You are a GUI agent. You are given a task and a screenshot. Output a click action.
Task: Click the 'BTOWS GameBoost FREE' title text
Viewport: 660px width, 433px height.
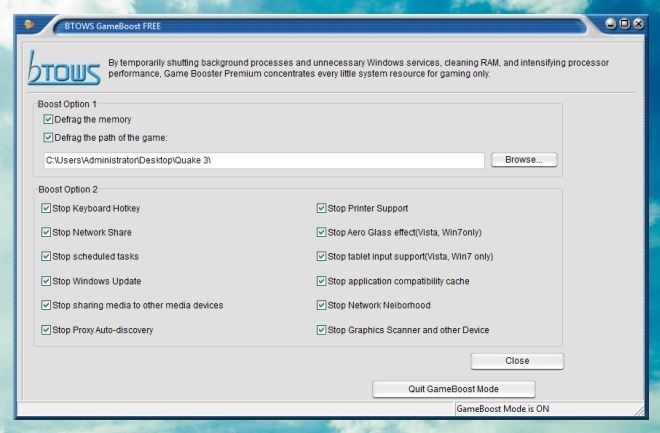(112, 26)
